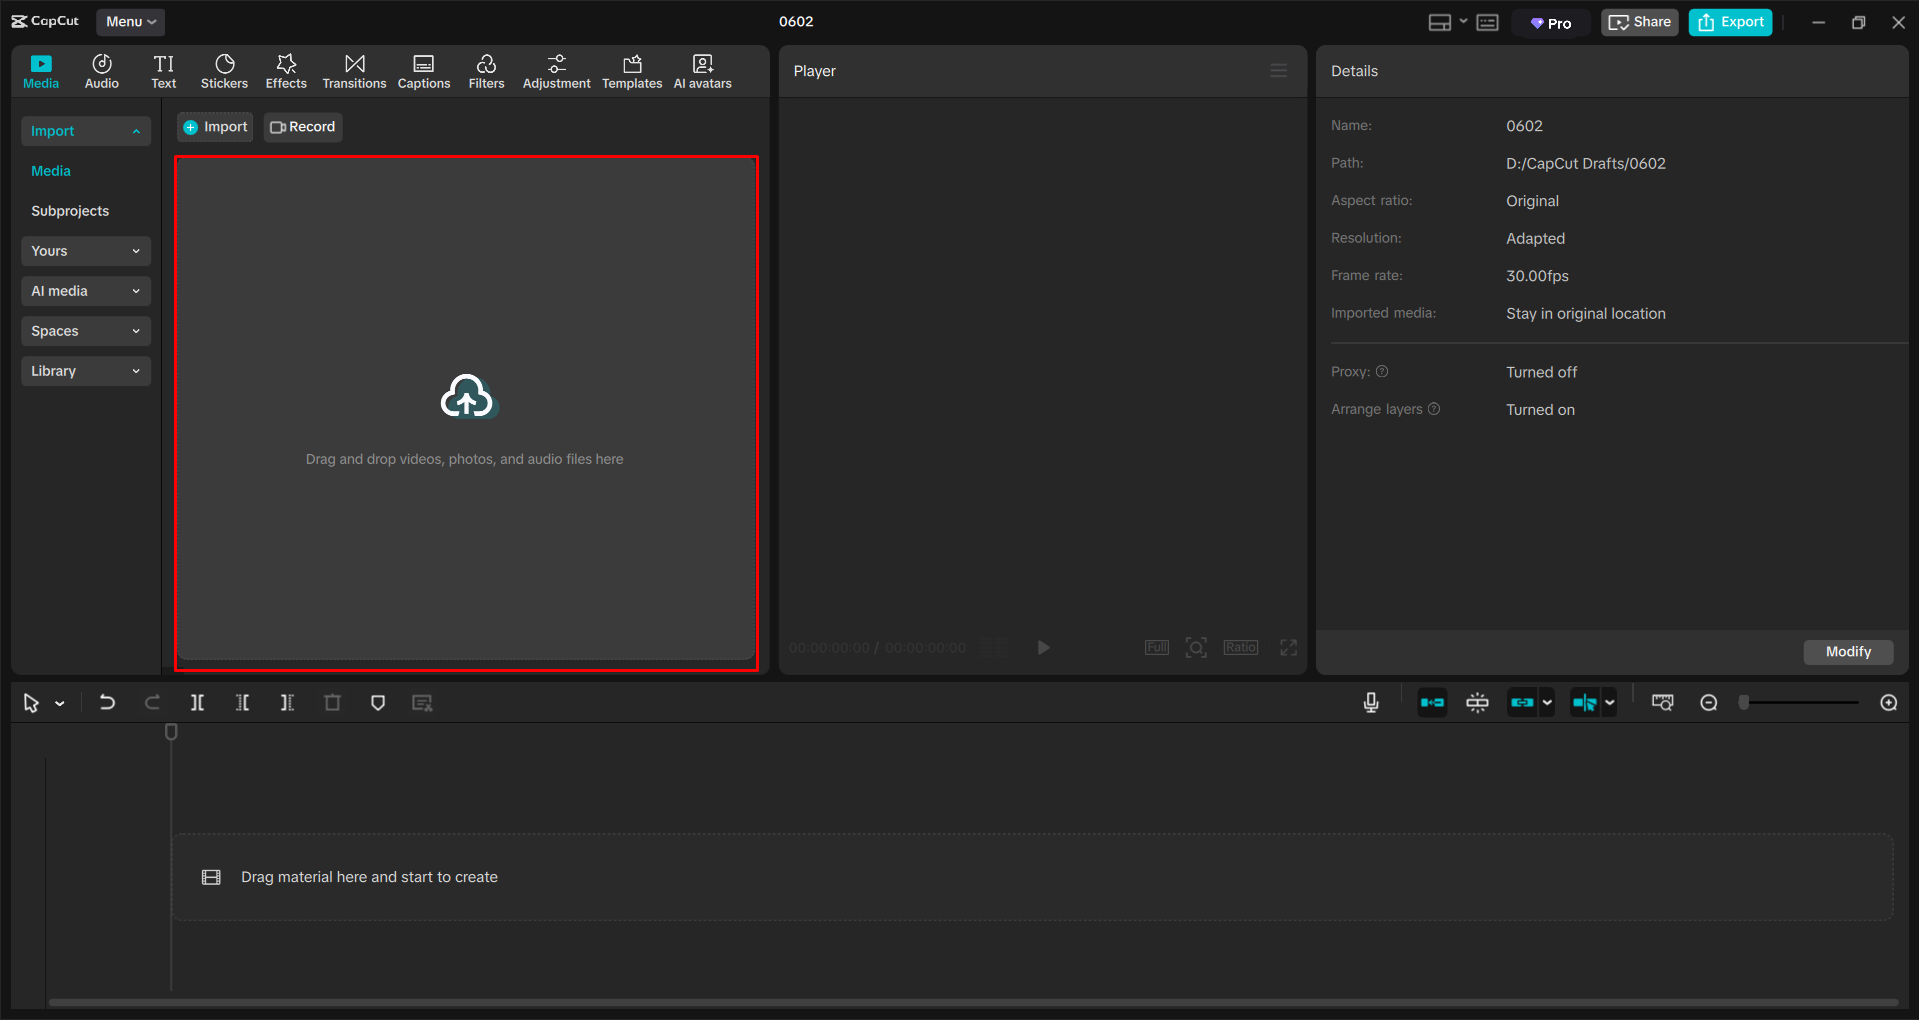Open the Audio panel

click(x=101, y=70)
